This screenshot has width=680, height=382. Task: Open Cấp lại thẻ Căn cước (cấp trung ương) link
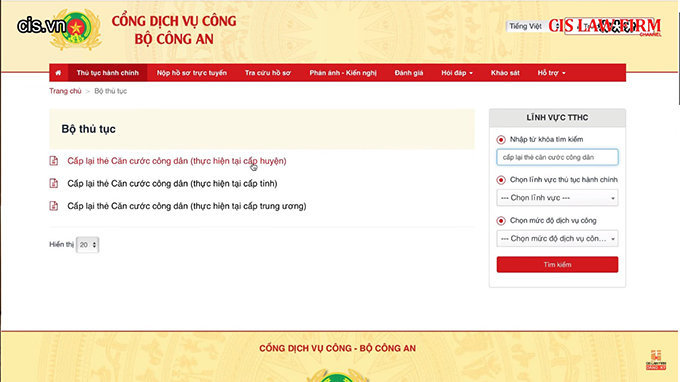pyautogui.click(x=186, y=206)
